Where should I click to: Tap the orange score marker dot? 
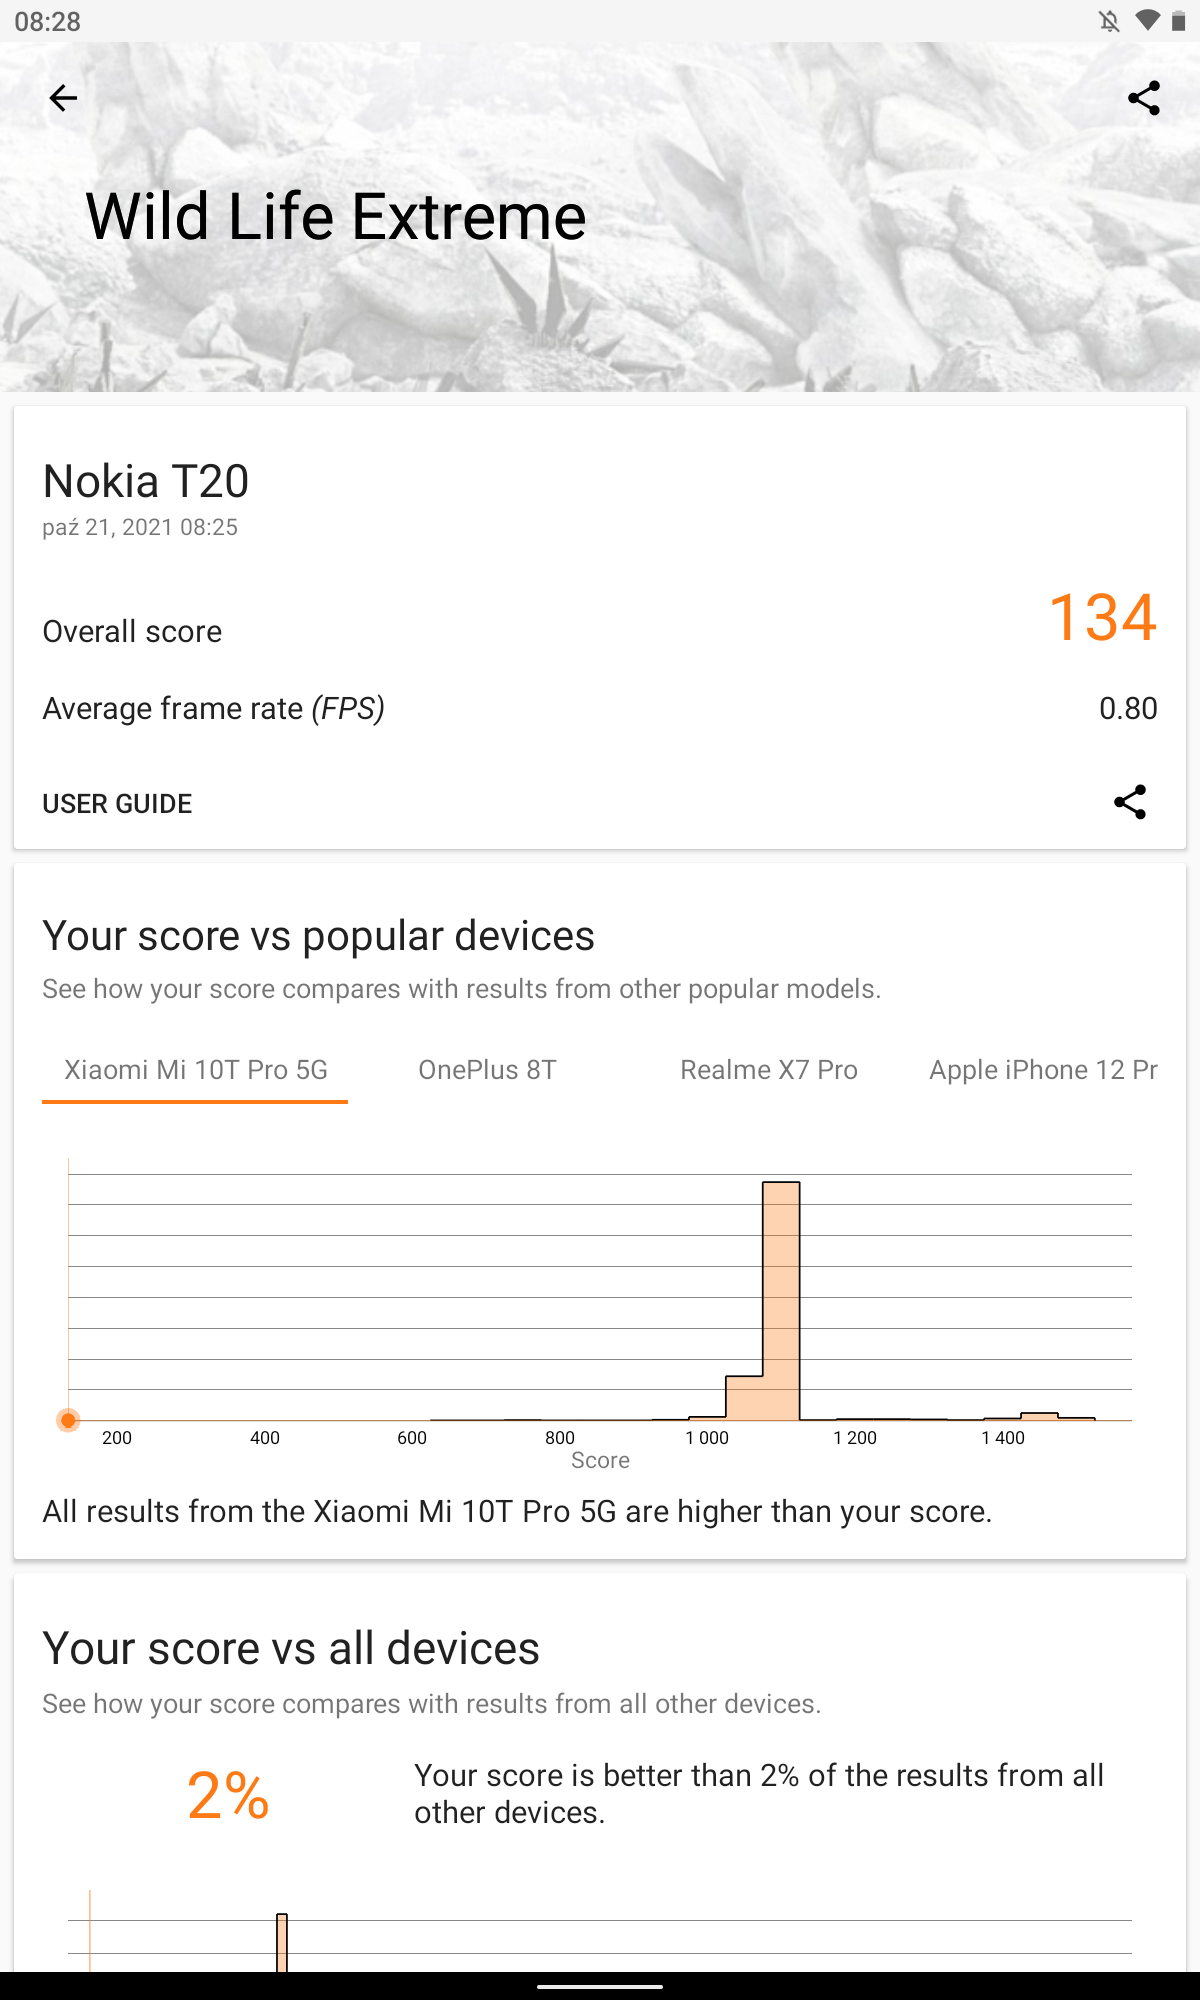[x=68, y=1420]
